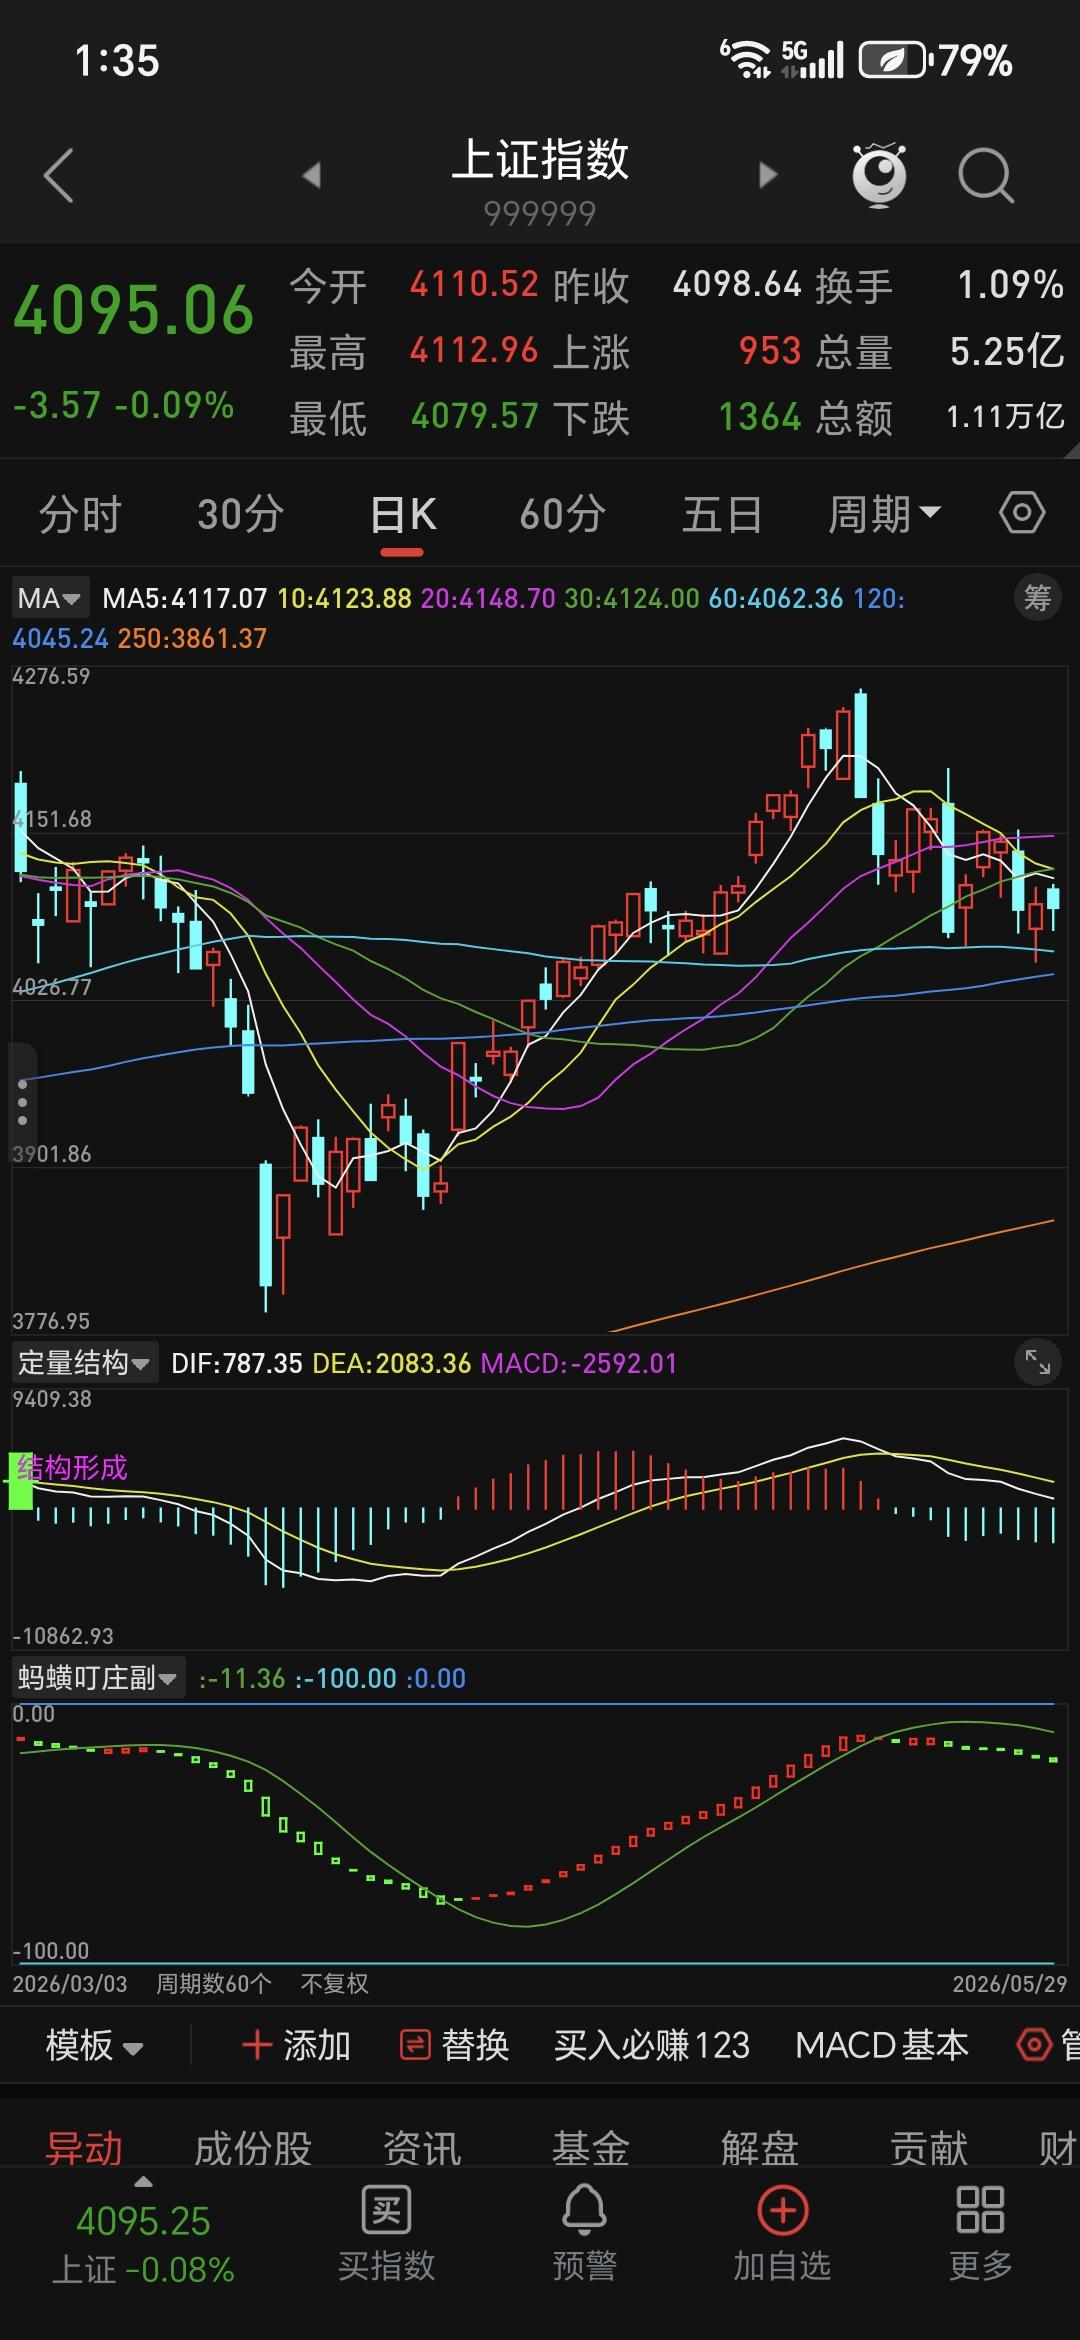This screenshot has width=1080, height=2340.
Task: Tap the side drawer handle with dots
Action: tap(22, 1102)
